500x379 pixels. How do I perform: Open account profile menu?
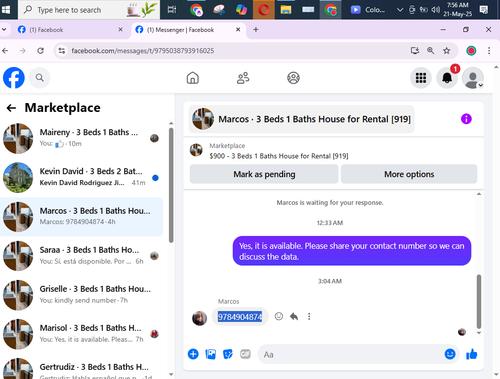pyautogui.click(x=473, y=78)
